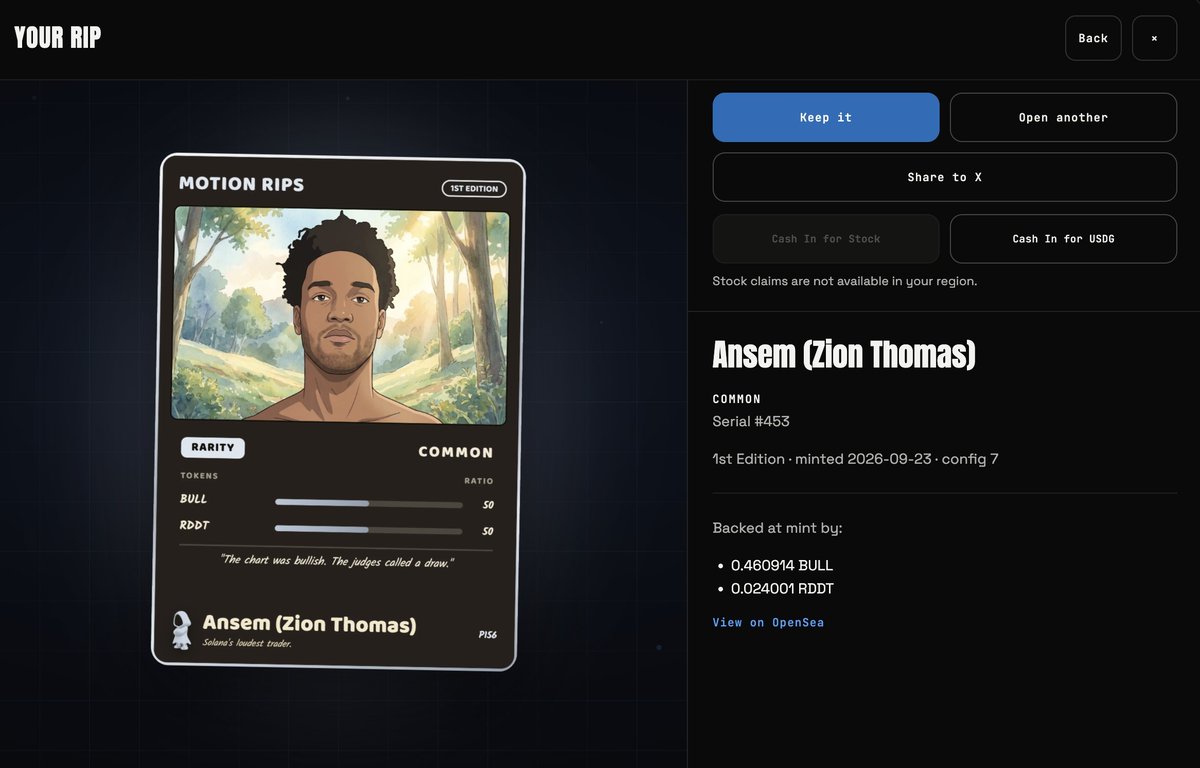Click the MOTION RIPS title on the card
Image resolution: width=1200 pixels, height=768 pixels.
(241, 184)
